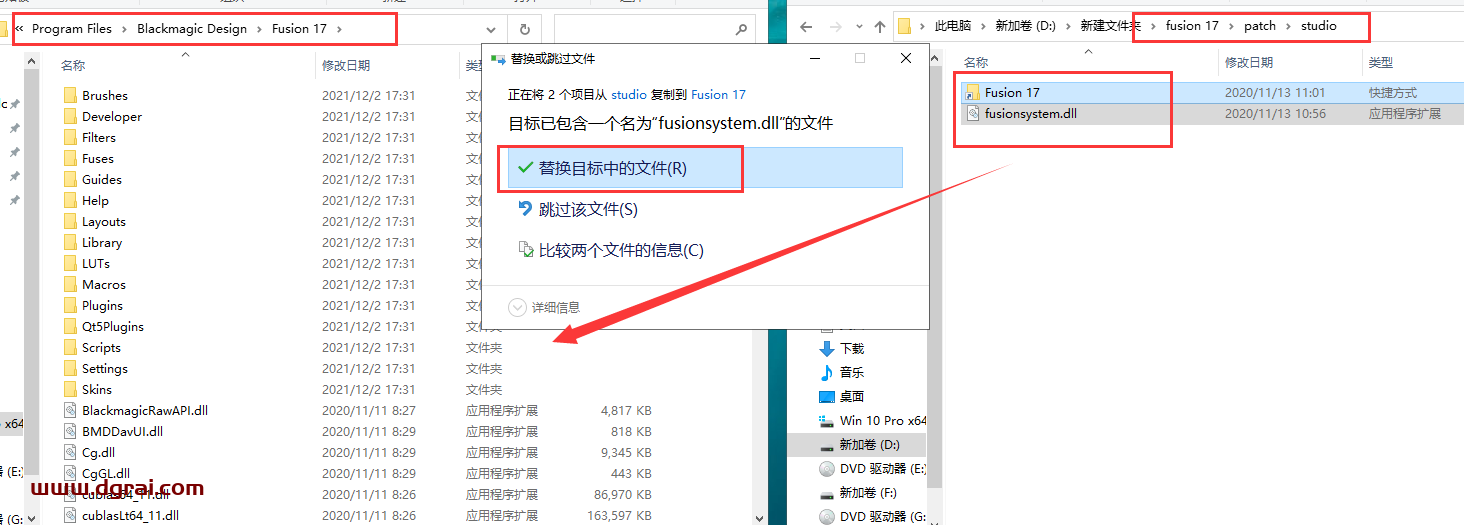Screen dimensions: 1464x525
Task: Expand chevron after Fusion 17 breadcrumb
Action: pos(339,29)
